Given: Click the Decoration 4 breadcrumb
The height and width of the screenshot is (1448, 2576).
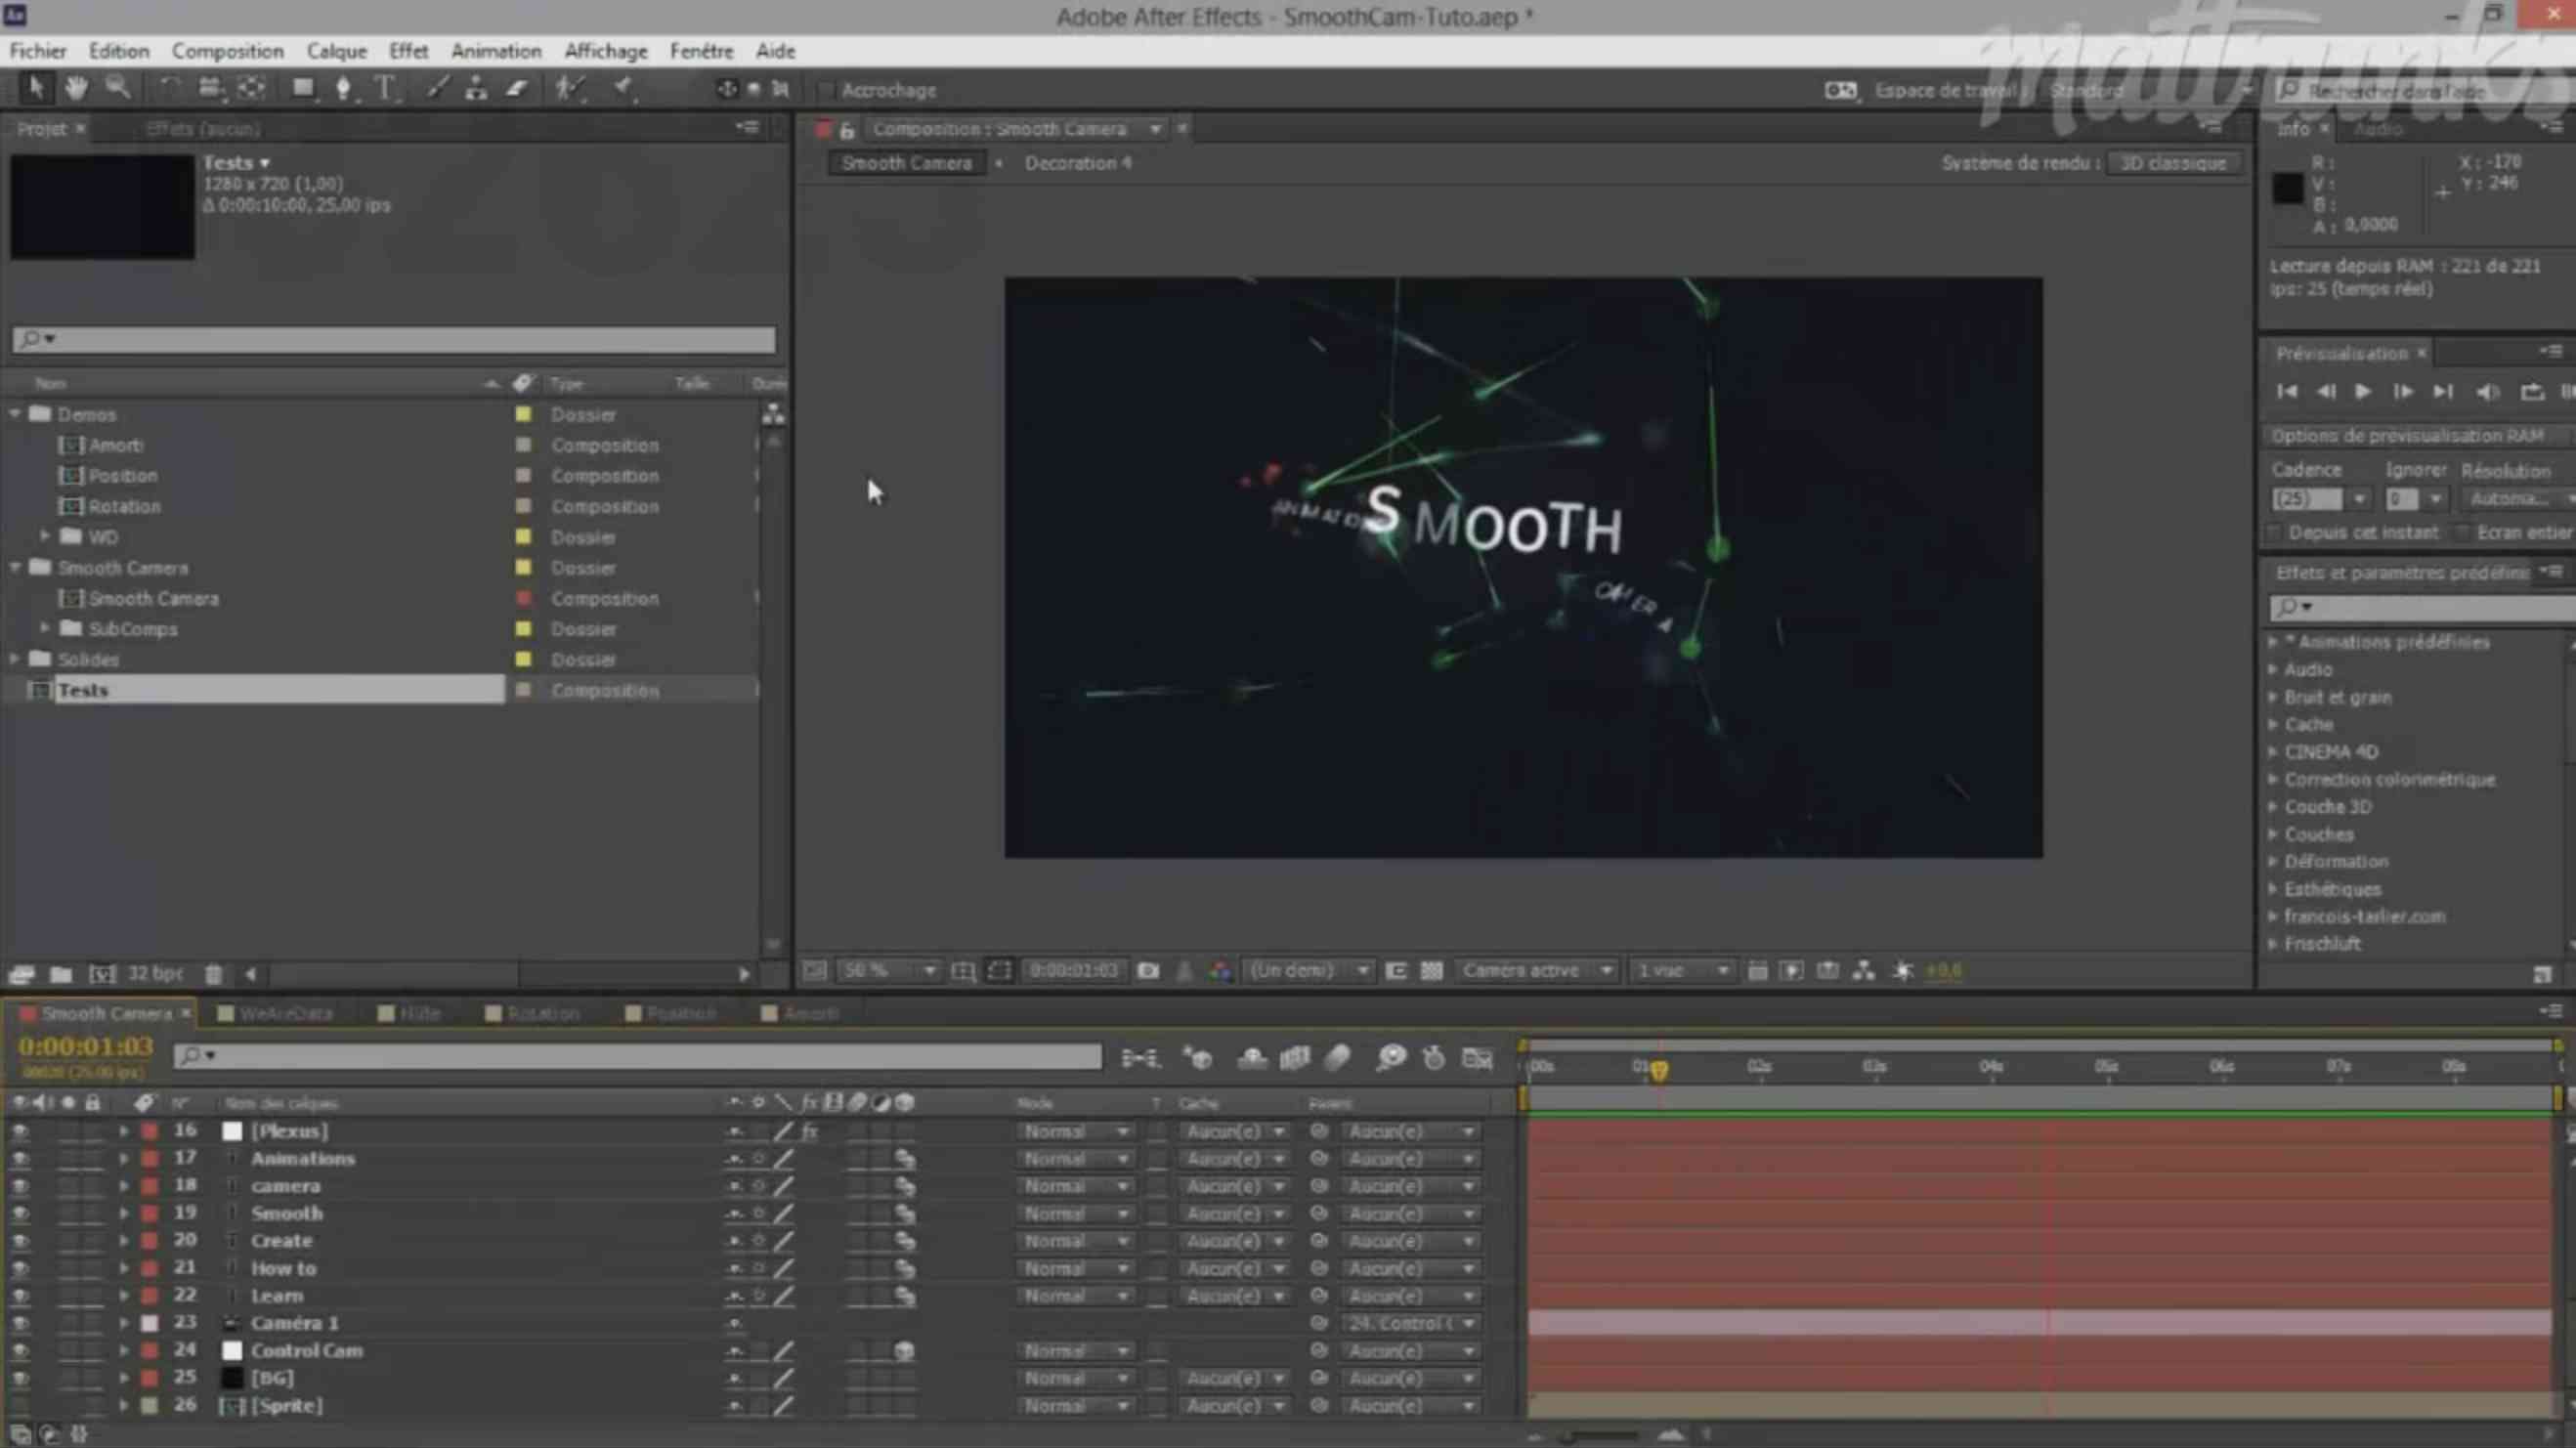Looking at the screenshot, I should [1077, 163].
